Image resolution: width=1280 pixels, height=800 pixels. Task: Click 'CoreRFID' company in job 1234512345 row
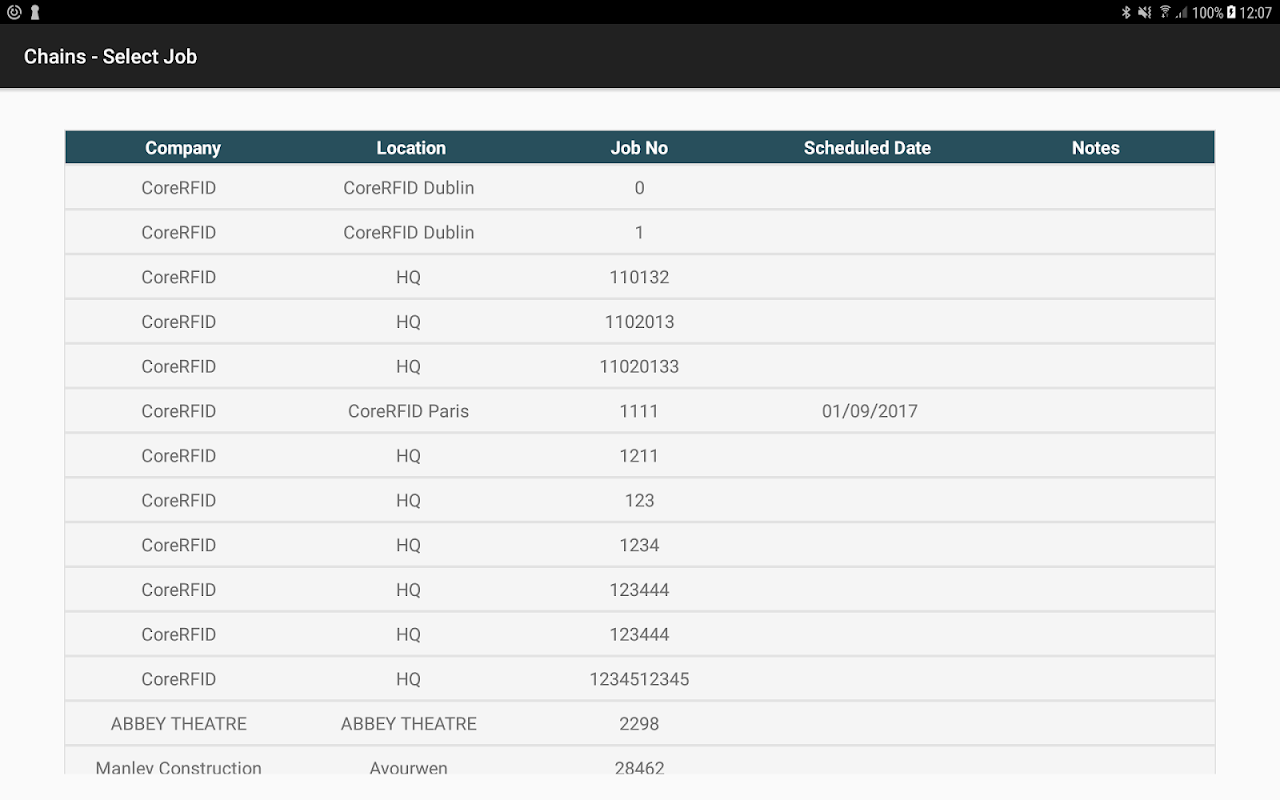pos(179,679)
